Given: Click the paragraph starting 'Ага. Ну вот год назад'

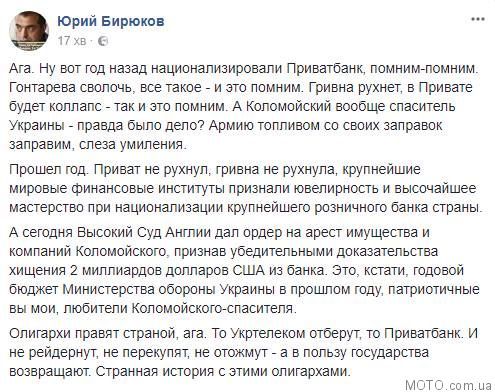Looking at the screenshot, I should tap(244, 106).
